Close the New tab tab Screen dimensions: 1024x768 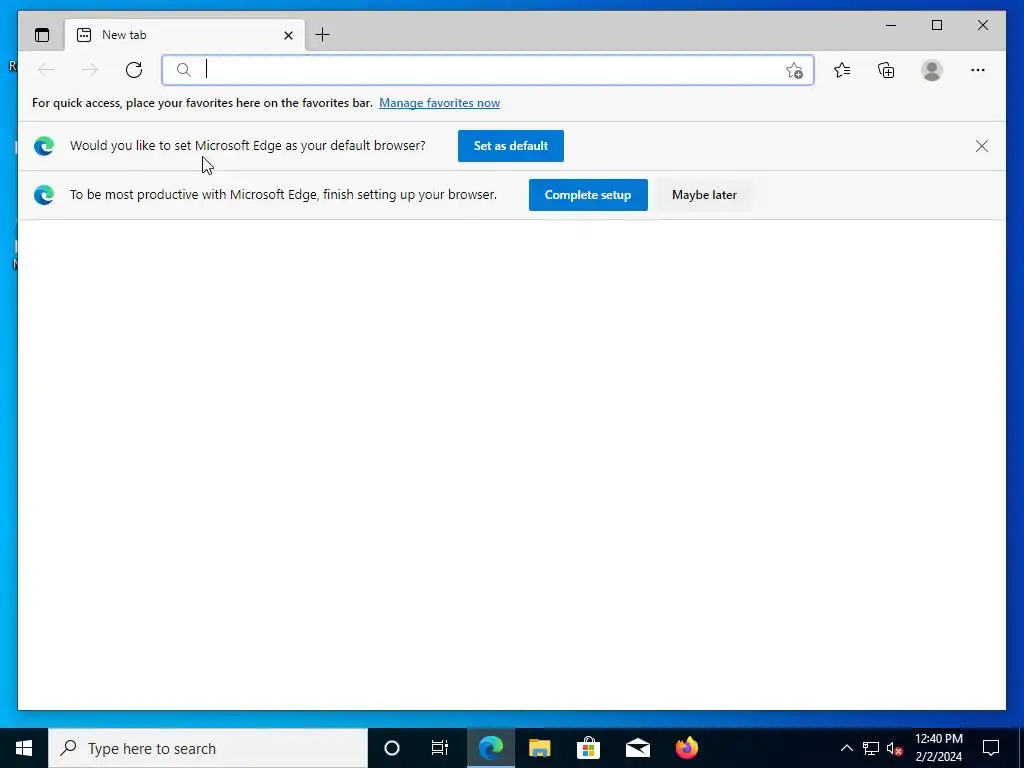[288, 35]
